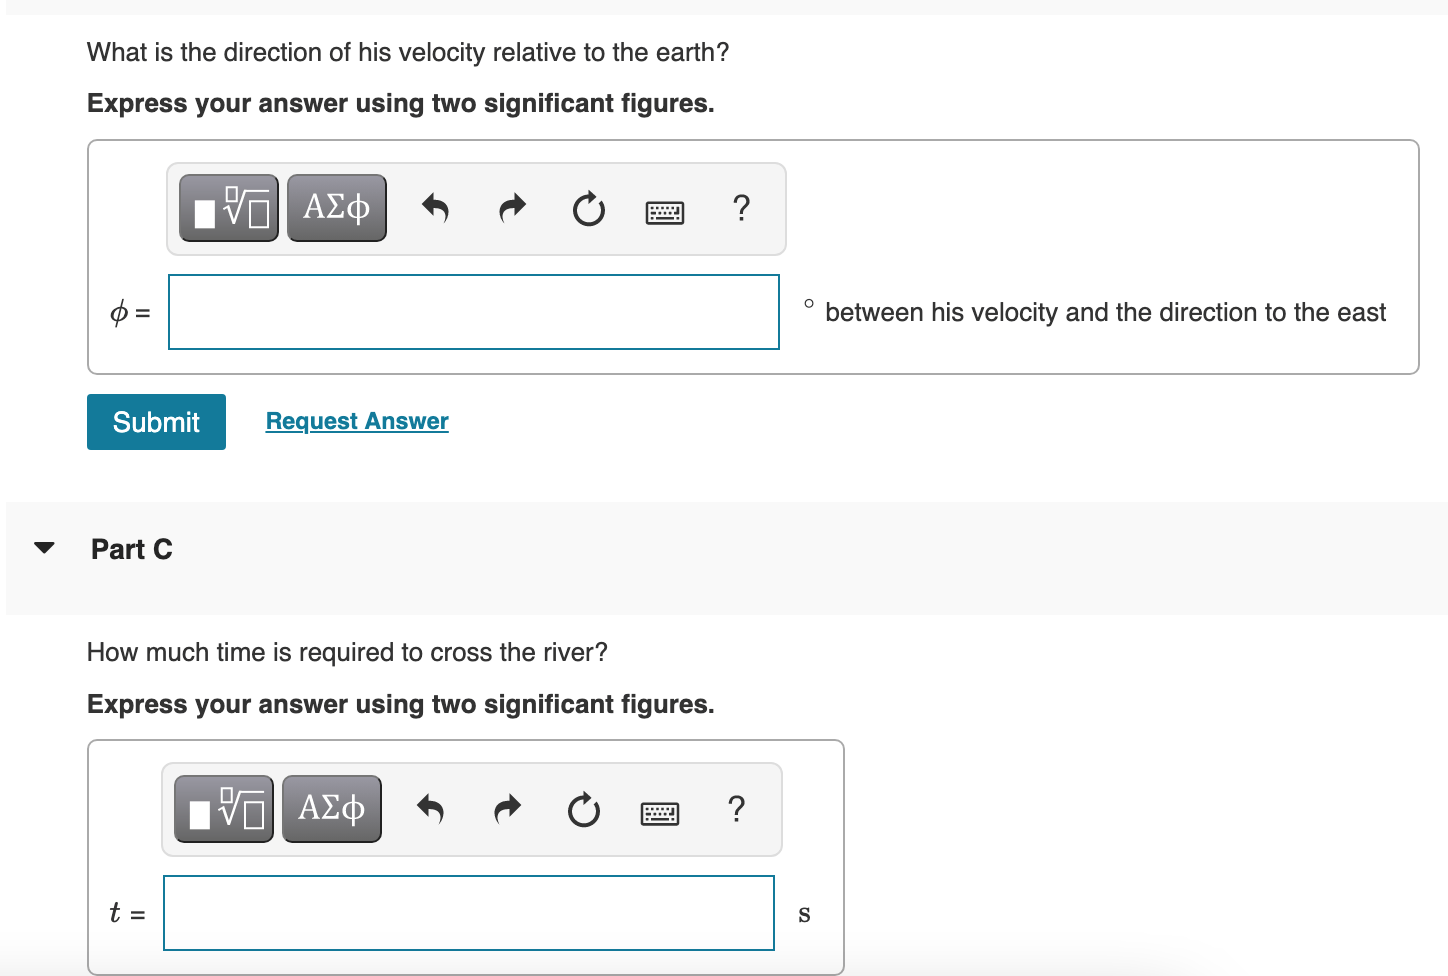Open Greek symbols menu for the phi answer
Viewport: 1448px width, 976px height.
(x=336, y=208)
